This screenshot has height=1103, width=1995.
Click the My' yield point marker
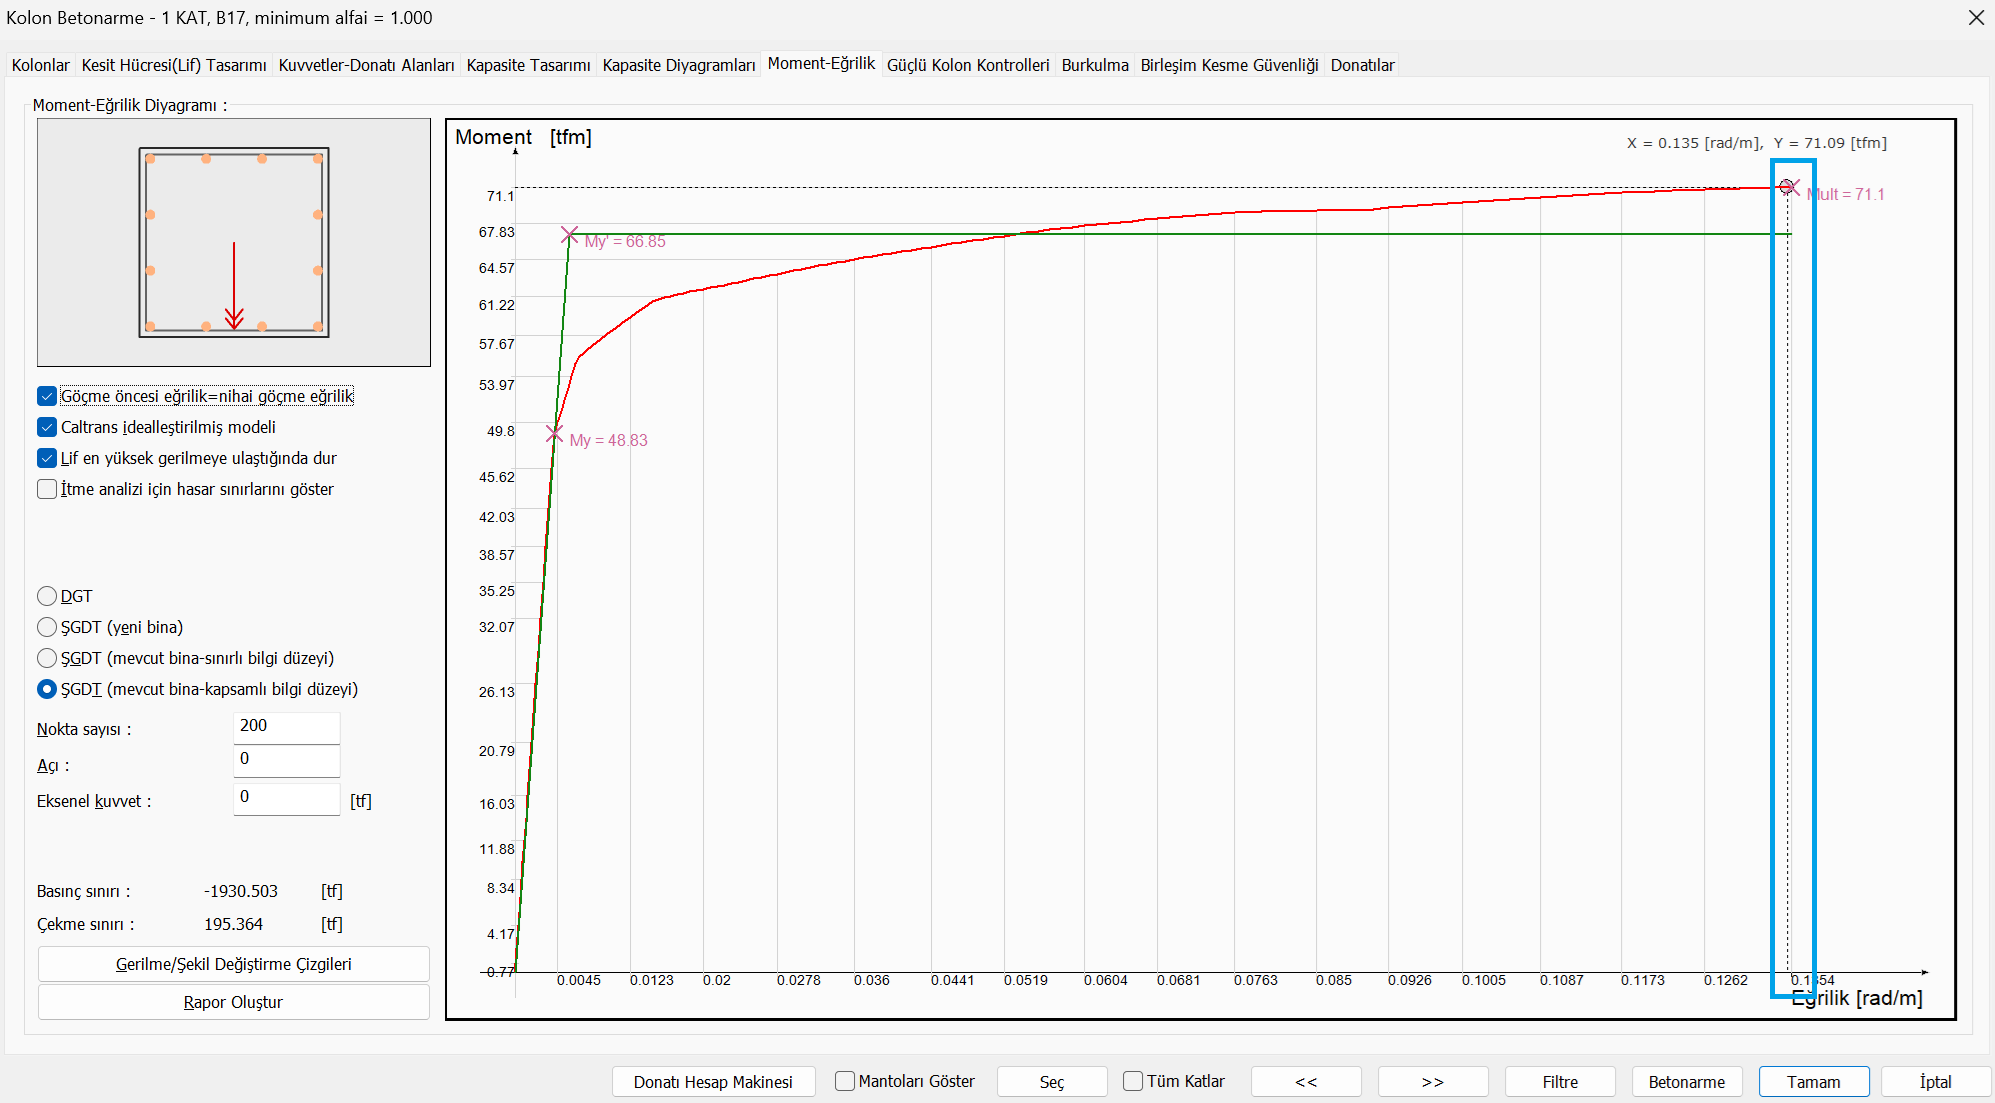(569, 234)
